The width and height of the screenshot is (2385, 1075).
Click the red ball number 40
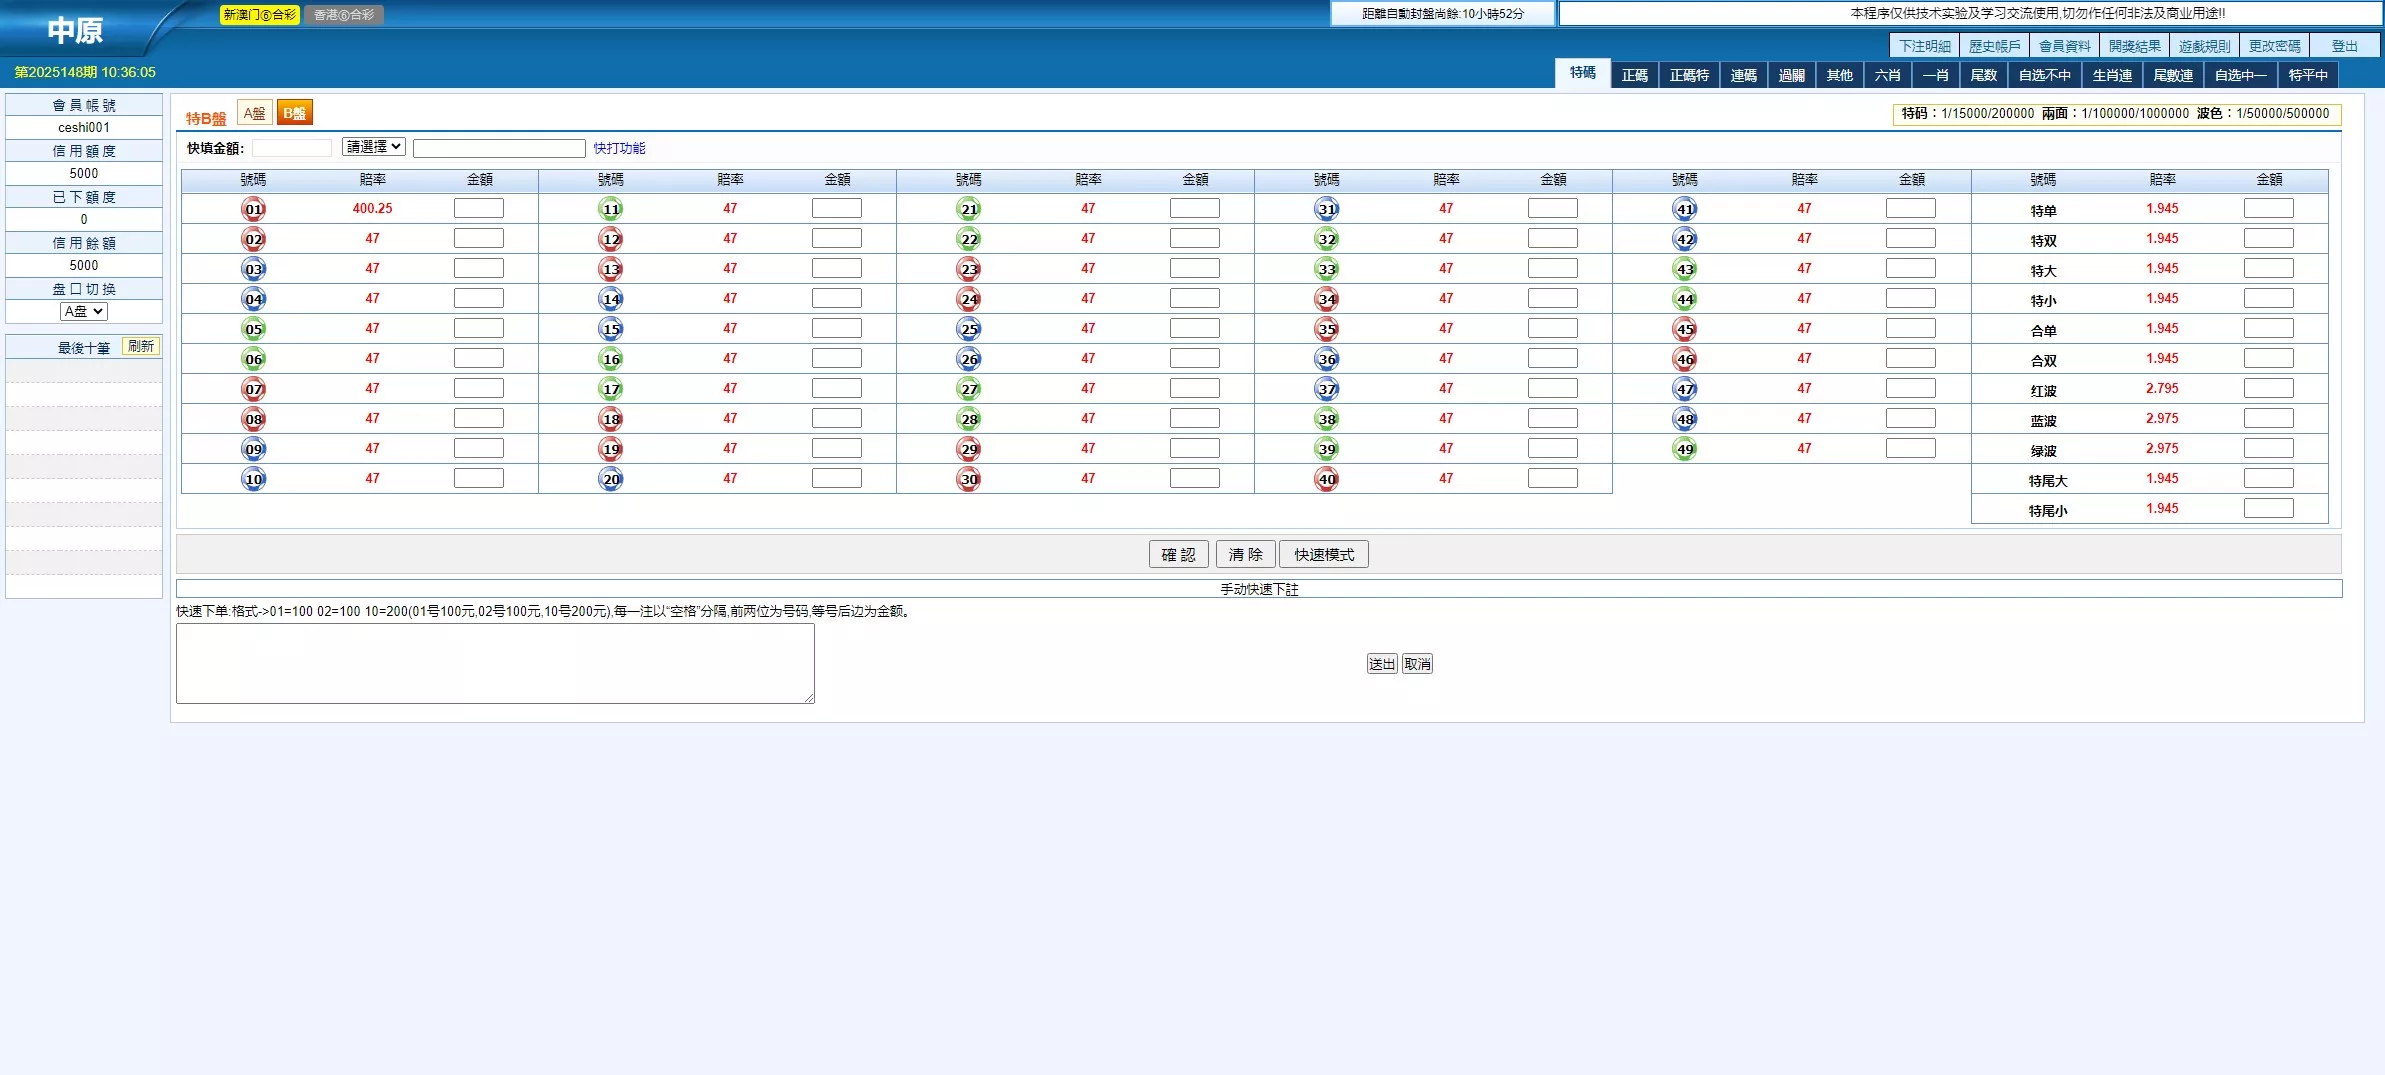pyautogui.click(x=1327, y=479)
